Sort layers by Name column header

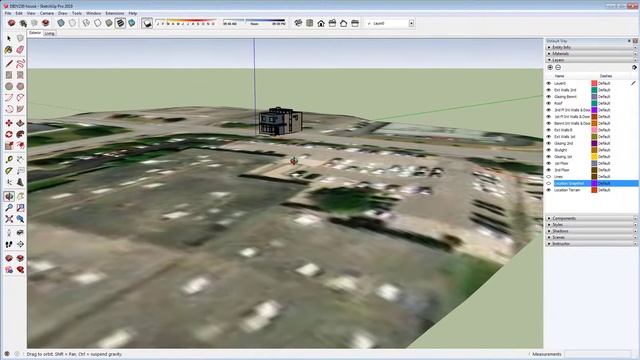click(560, 76)
